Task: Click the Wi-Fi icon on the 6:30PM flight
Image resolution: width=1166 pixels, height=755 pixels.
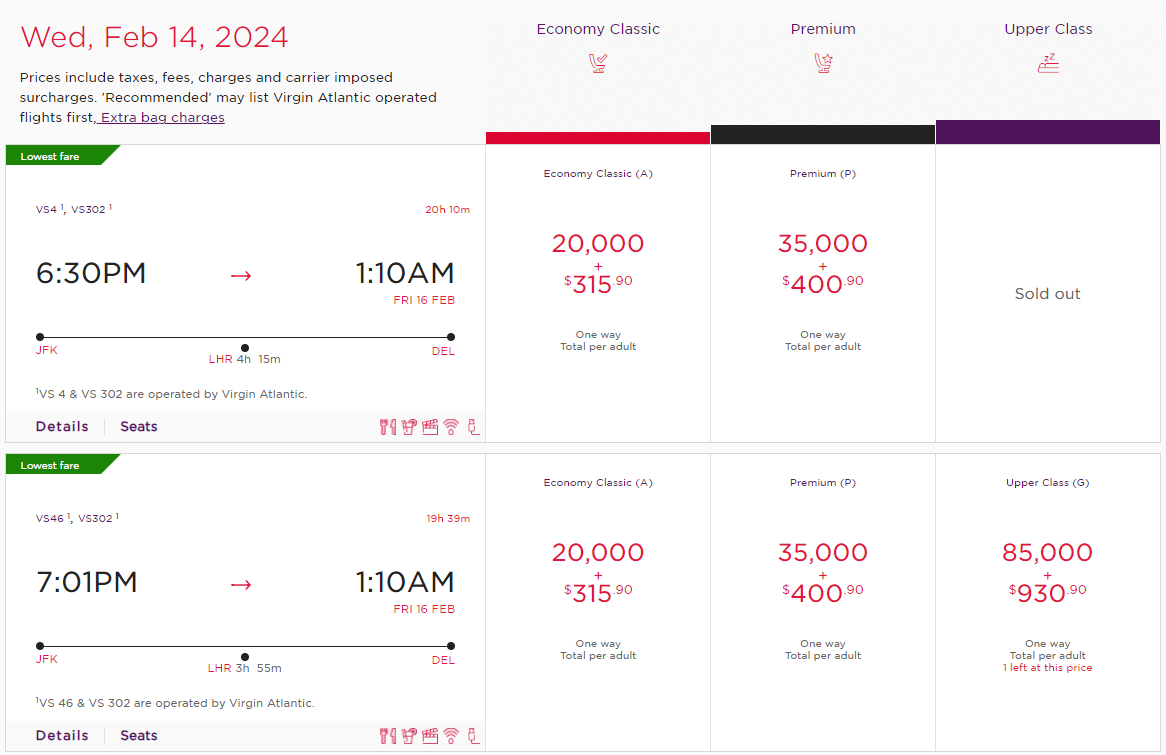Action: [x=452, y=427]
